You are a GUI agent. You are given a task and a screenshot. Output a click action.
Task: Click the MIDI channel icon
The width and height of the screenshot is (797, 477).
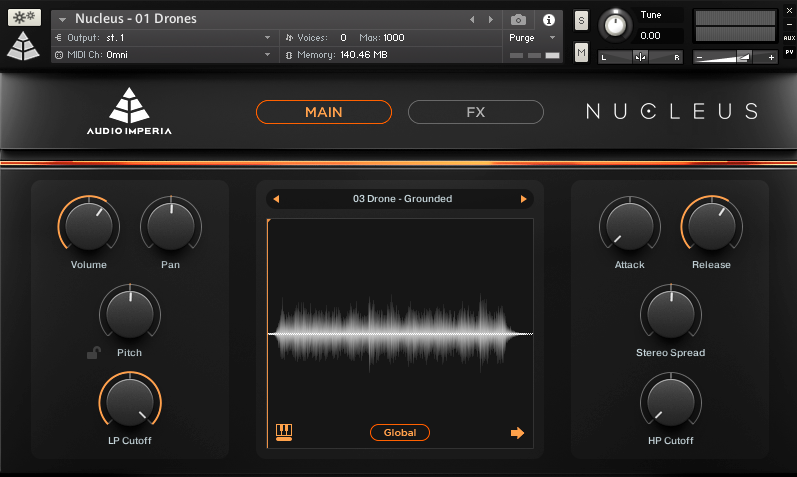[x=59, y=55]
